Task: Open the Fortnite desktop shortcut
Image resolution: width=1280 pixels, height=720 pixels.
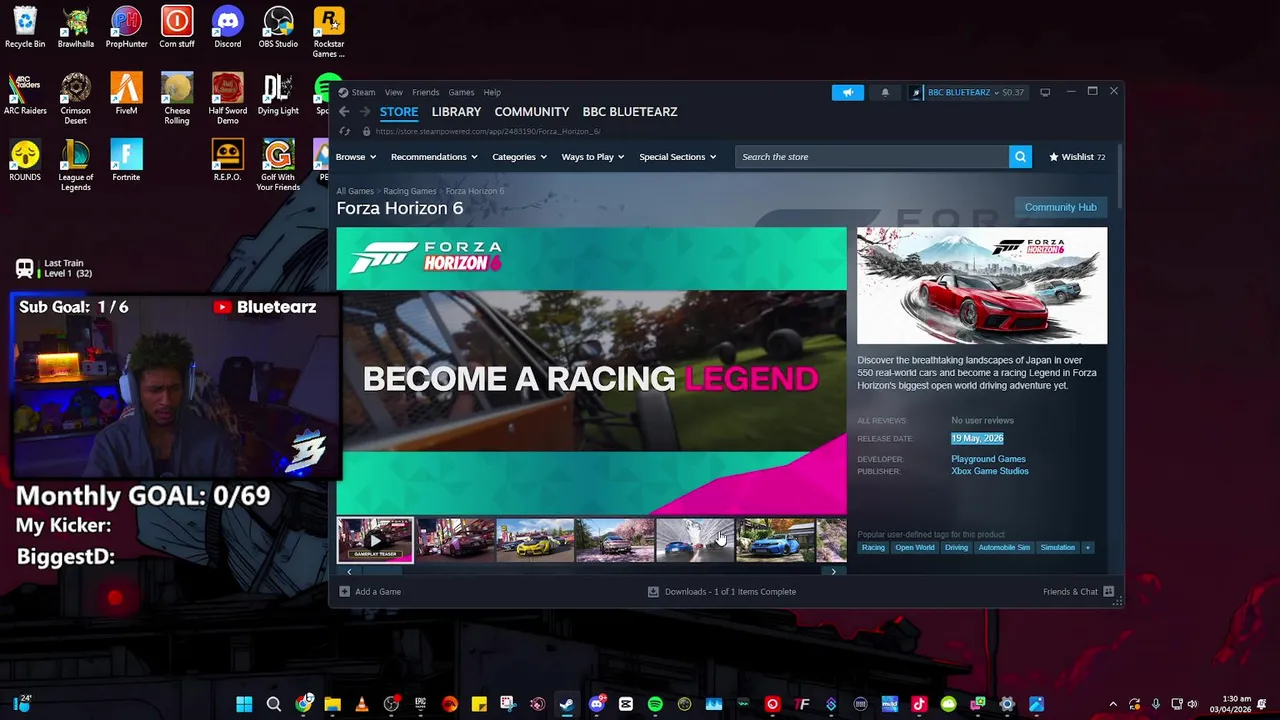Action: pos(126,160)
